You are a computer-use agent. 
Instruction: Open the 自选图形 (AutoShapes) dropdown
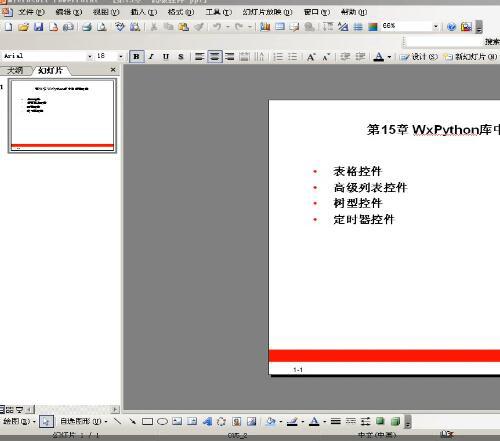point(83,421)
